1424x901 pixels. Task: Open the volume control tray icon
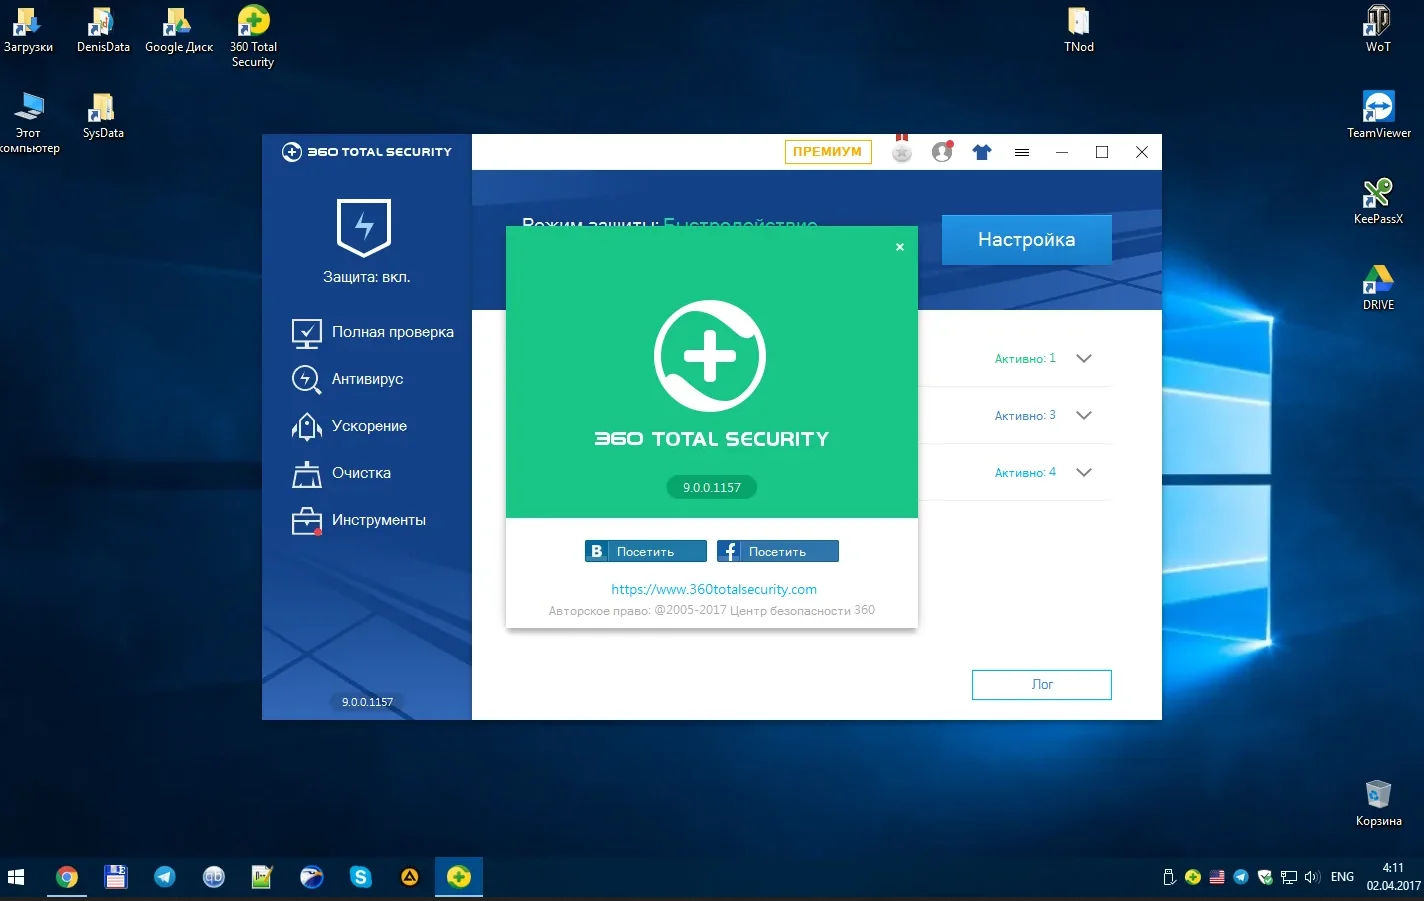(x=1312, y=877)
